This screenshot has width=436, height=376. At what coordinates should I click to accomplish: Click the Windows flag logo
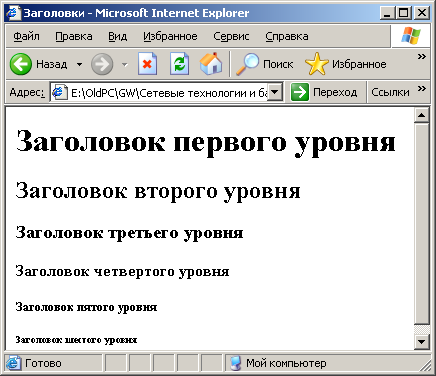(410, 36)
